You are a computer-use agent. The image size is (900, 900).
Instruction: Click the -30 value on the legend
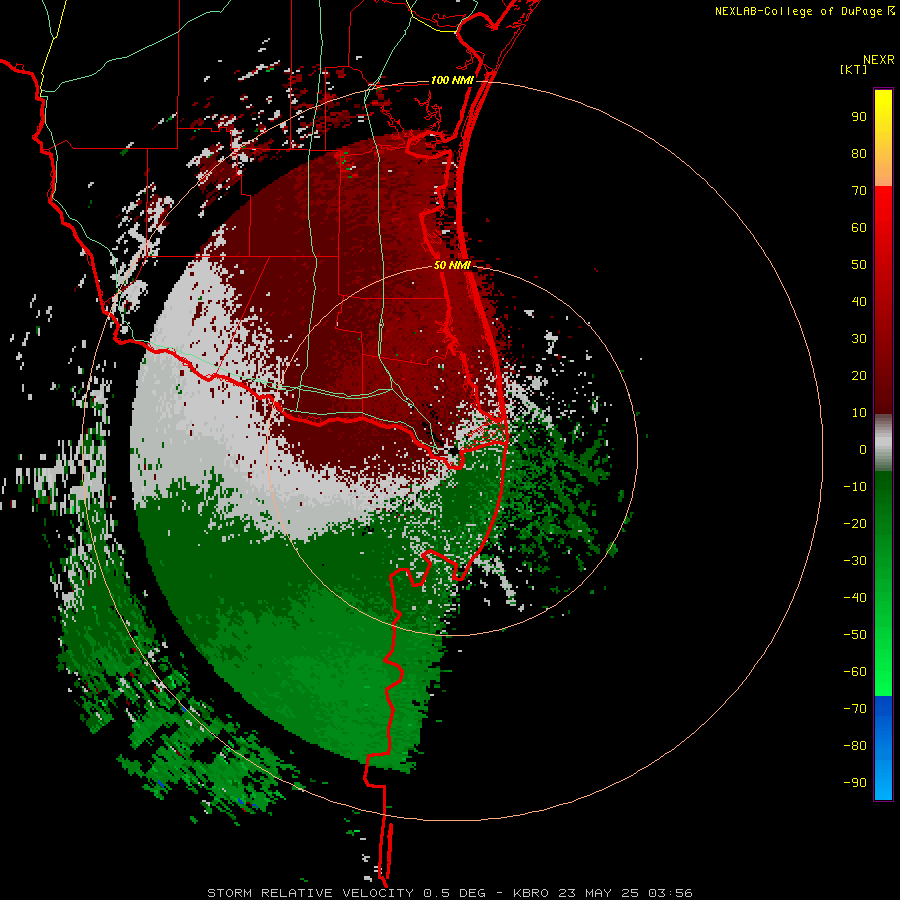click(x=855, y=561)
